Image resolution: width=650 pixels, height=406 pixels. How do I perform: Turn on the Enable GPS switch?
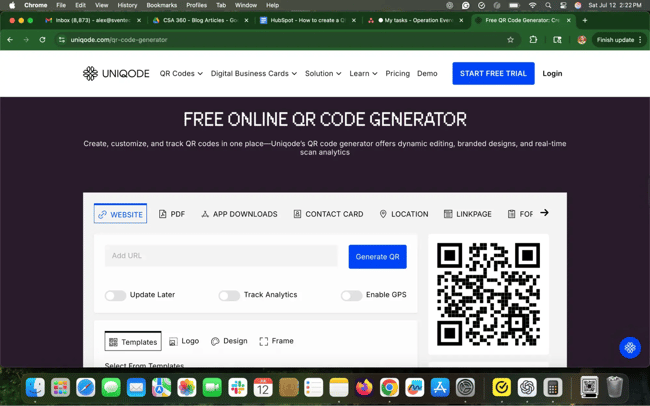pos(351,295)
